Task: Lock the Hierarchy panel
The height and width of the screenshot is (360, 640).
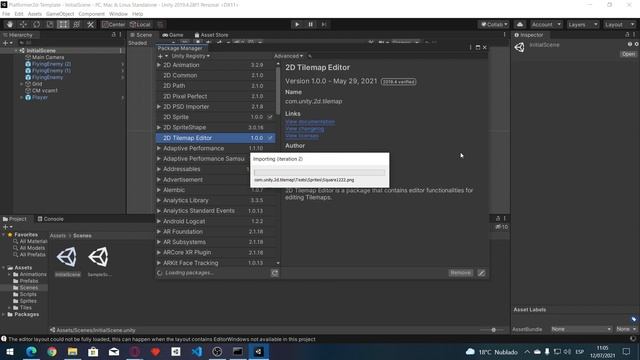Action: point(114,35)
